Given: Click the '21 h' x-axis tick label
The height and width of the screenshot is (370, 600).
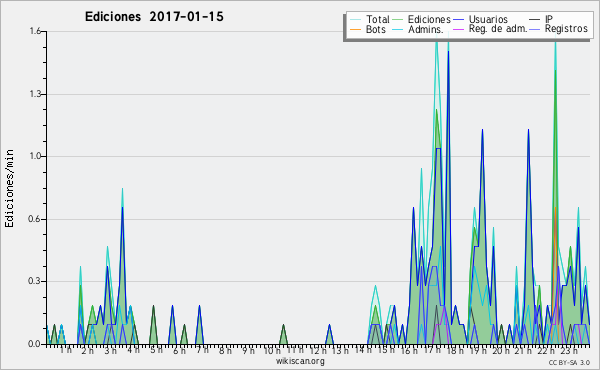Looking at the screenshot, I should [523, 350].
